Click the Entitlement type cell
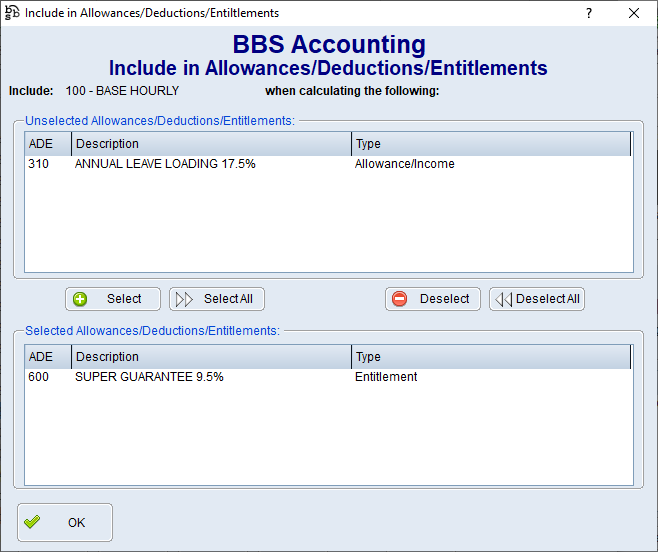This screenshot has width=658, height=552. click(386, 377)
